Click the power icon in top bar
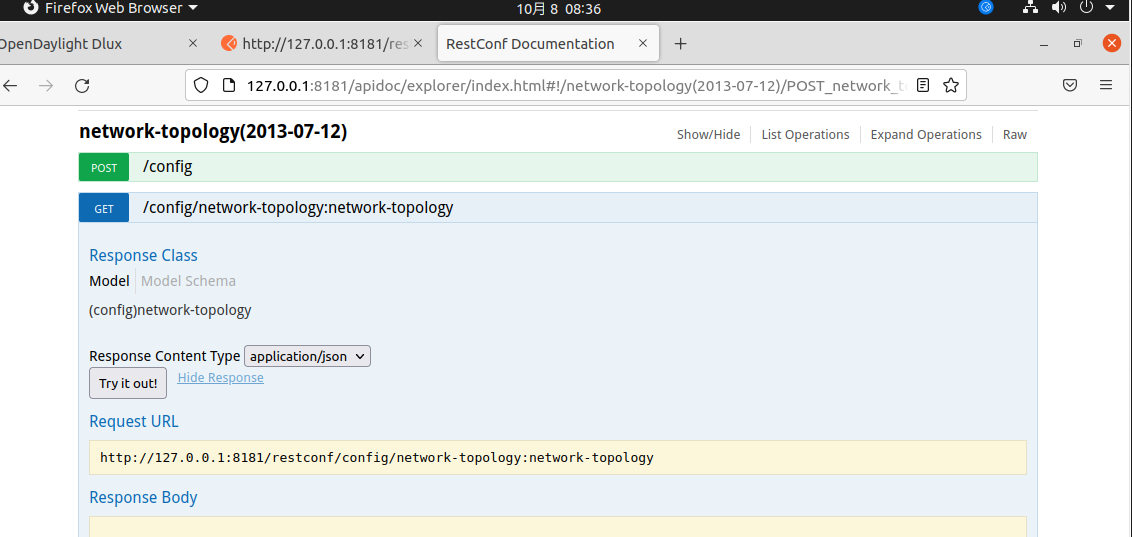 click(1087, 8)
